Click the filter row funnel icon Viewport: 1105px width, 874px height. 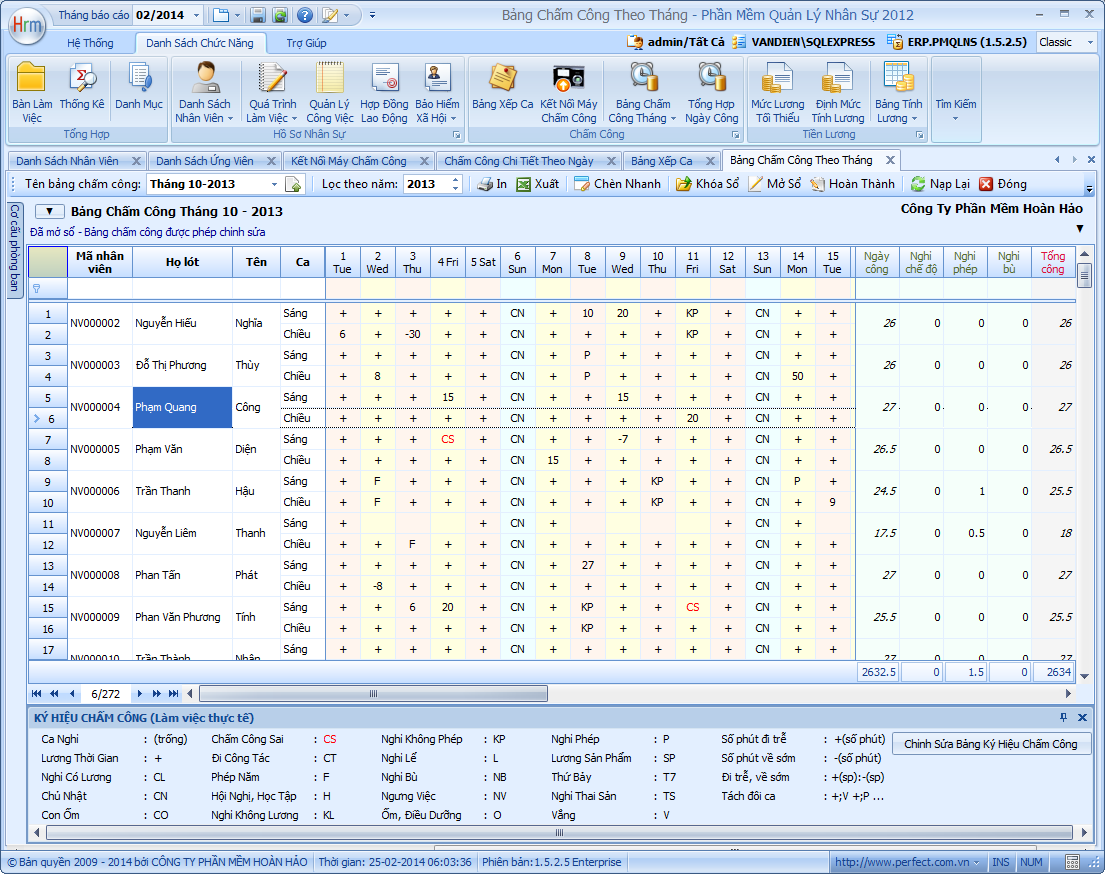tap(37, 289)
